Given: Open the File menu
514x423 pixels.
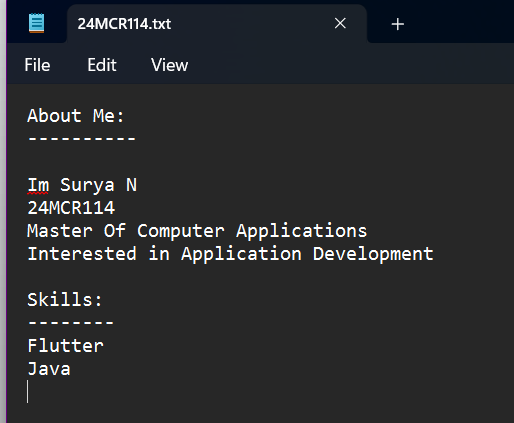Looking at the screenshot, I should [x=37, y=65].
